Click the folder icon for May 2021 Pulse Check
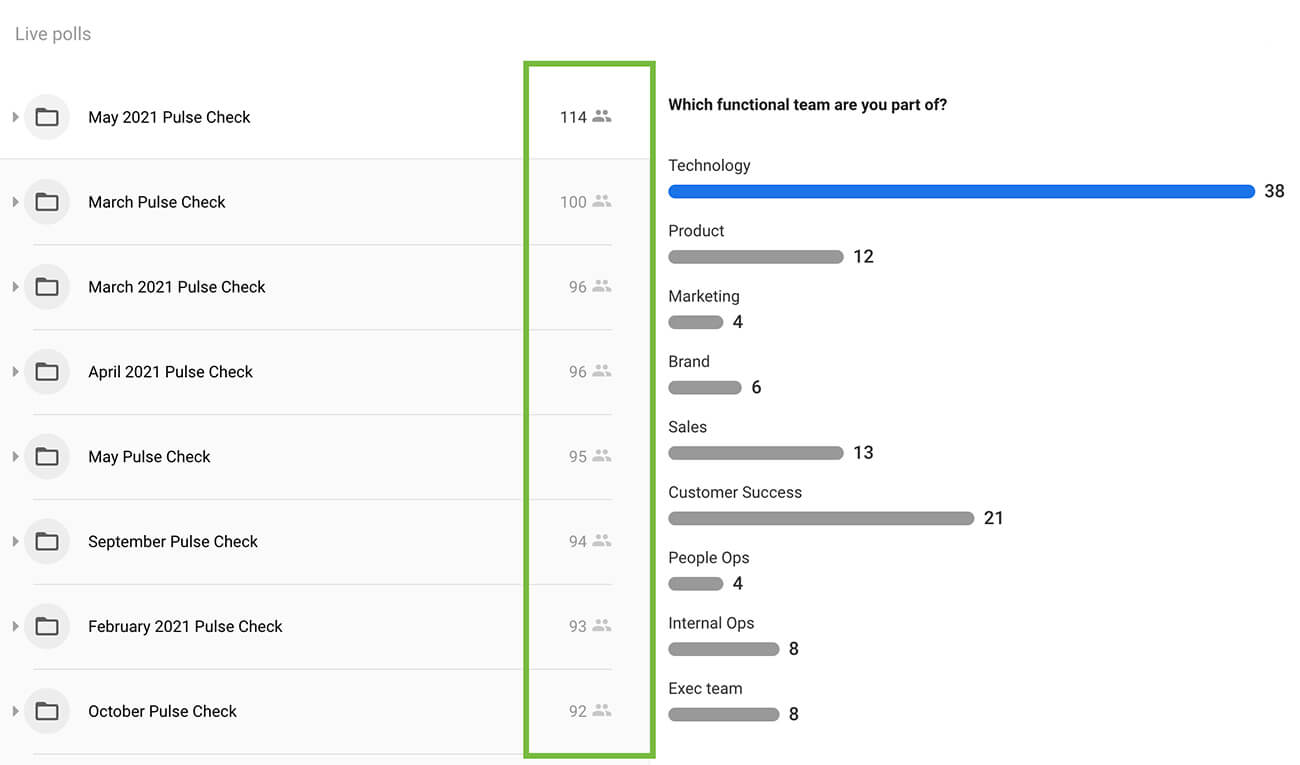The width and height of the screenshot is (1300, 765). pyautogui.click(x=47, y=117)
